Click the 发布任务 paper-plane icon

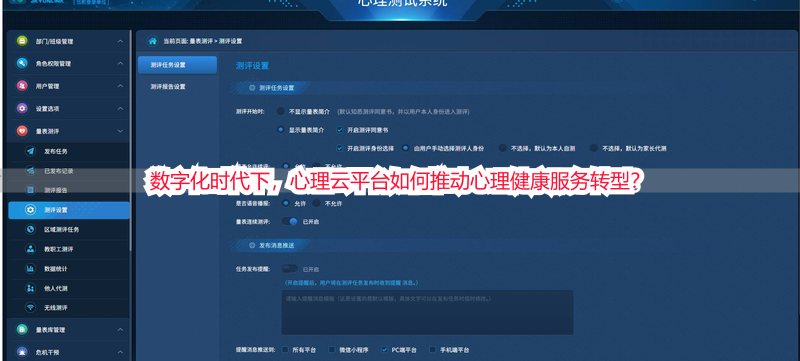click(x=31, y=151)
